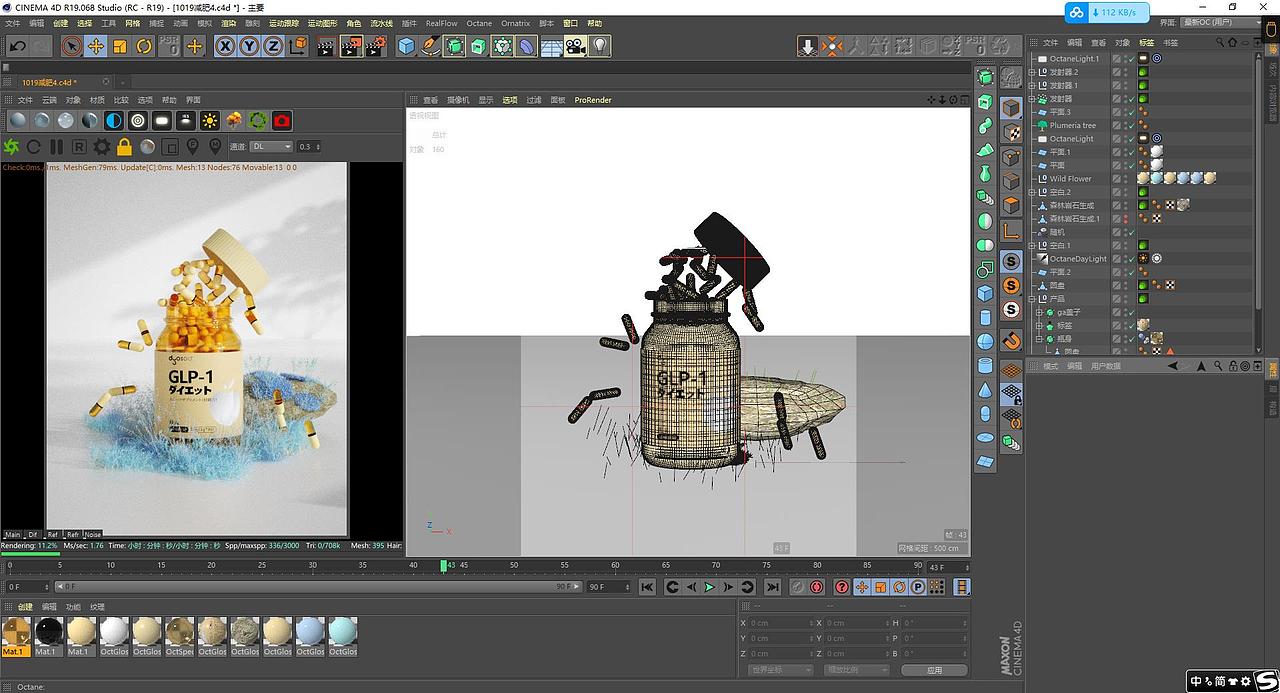The width and height of the screenshot is (1280, 693).
Task: Open 世界坐标 coordinate dropdown
Action: point(783,670)
